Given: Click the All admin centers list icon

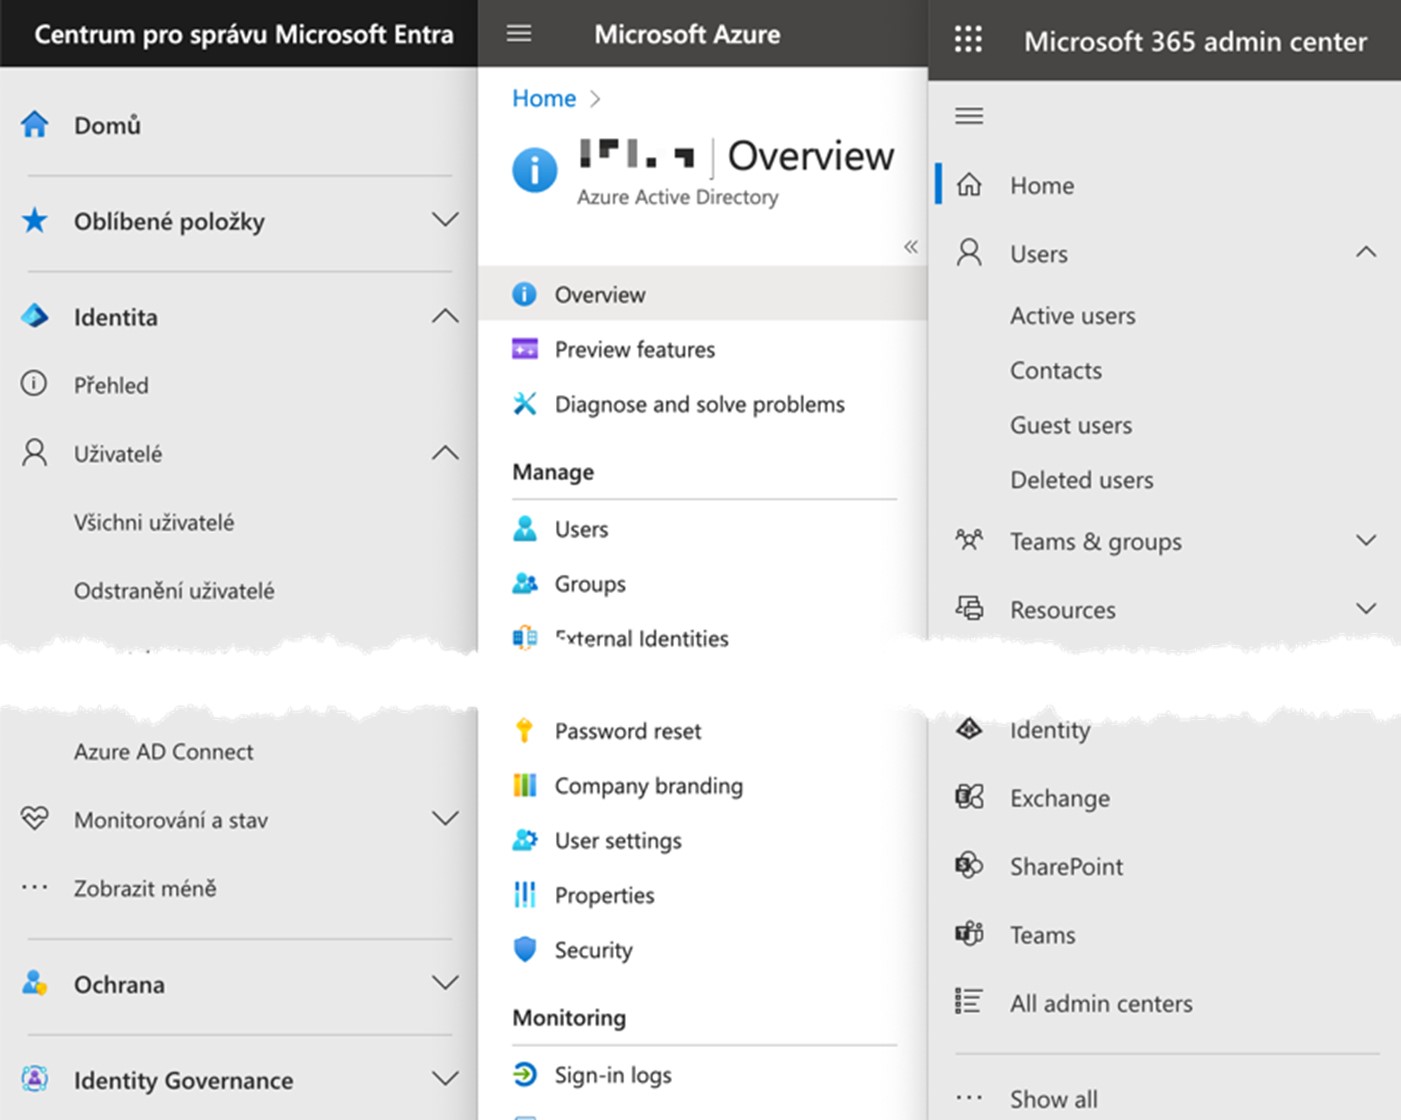Looking at the screenshot, I should (969, 1001).
